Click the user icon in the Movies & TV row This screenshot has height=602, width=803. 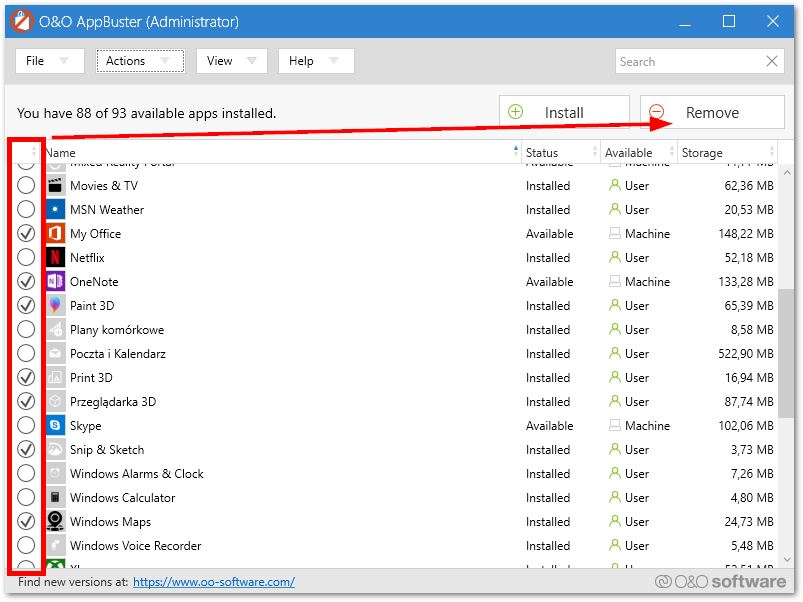[x=615, y=185]
